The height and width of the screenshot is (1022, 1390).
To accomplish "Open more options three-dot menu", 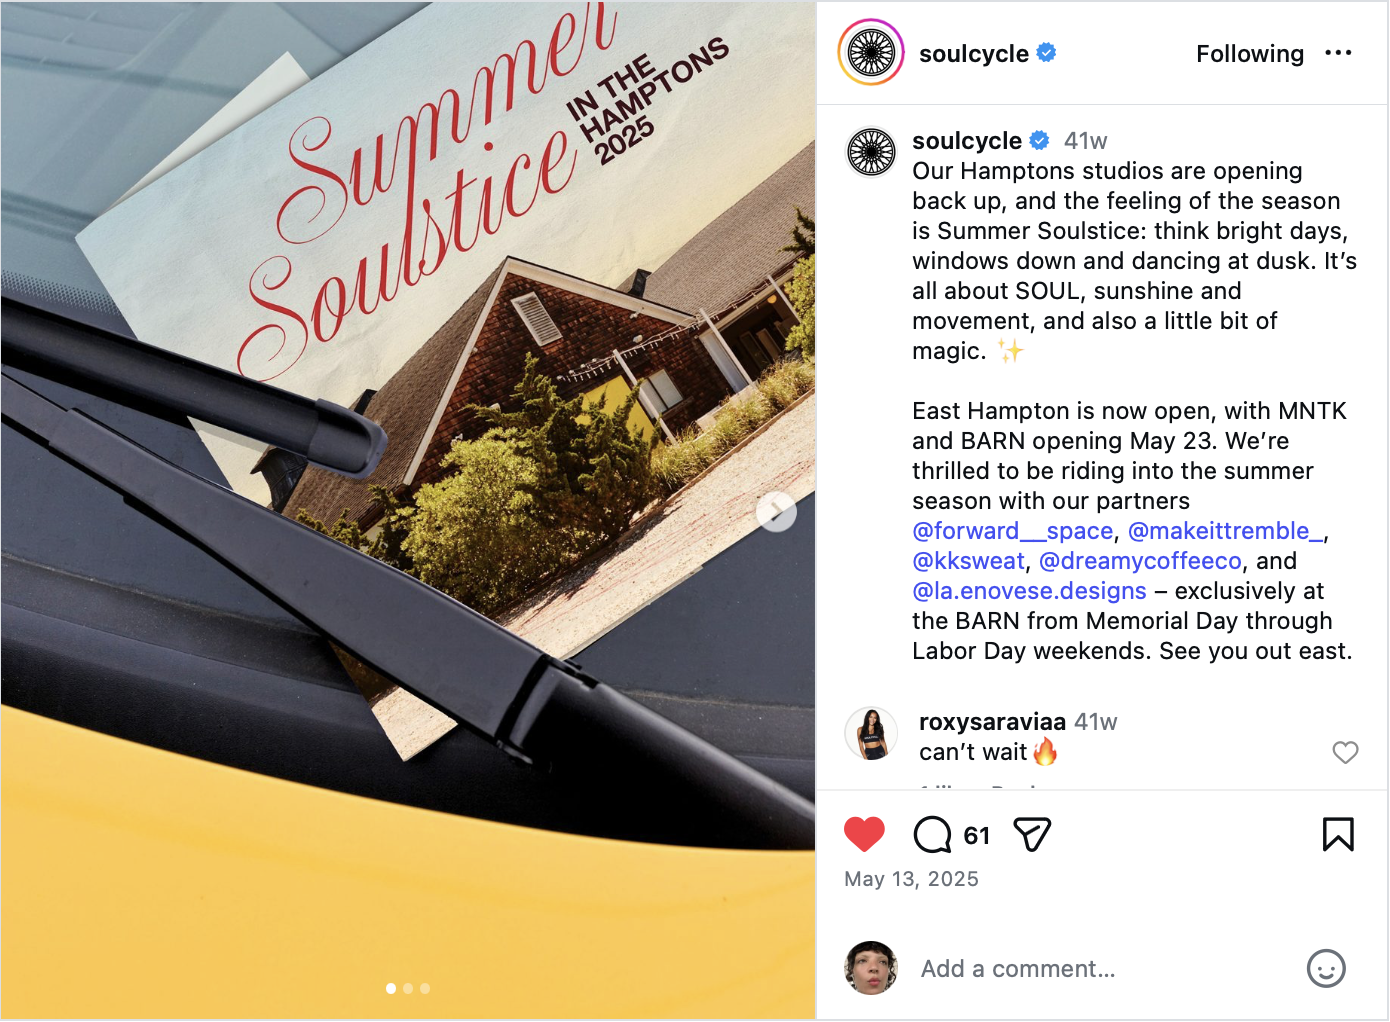I will click(x=1338, y=53).
